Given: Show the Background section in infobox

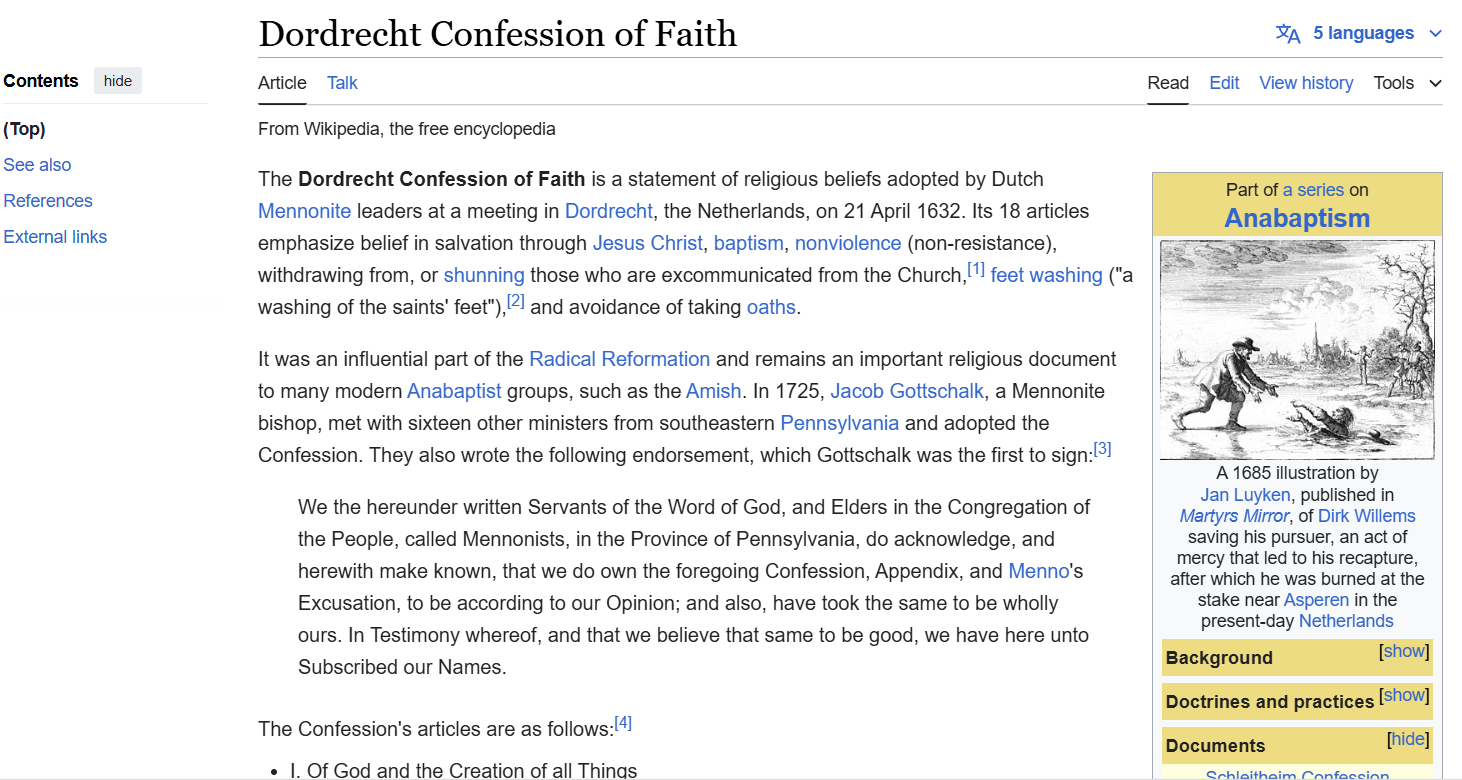Looking at the screenshot, I should 1404,651.
